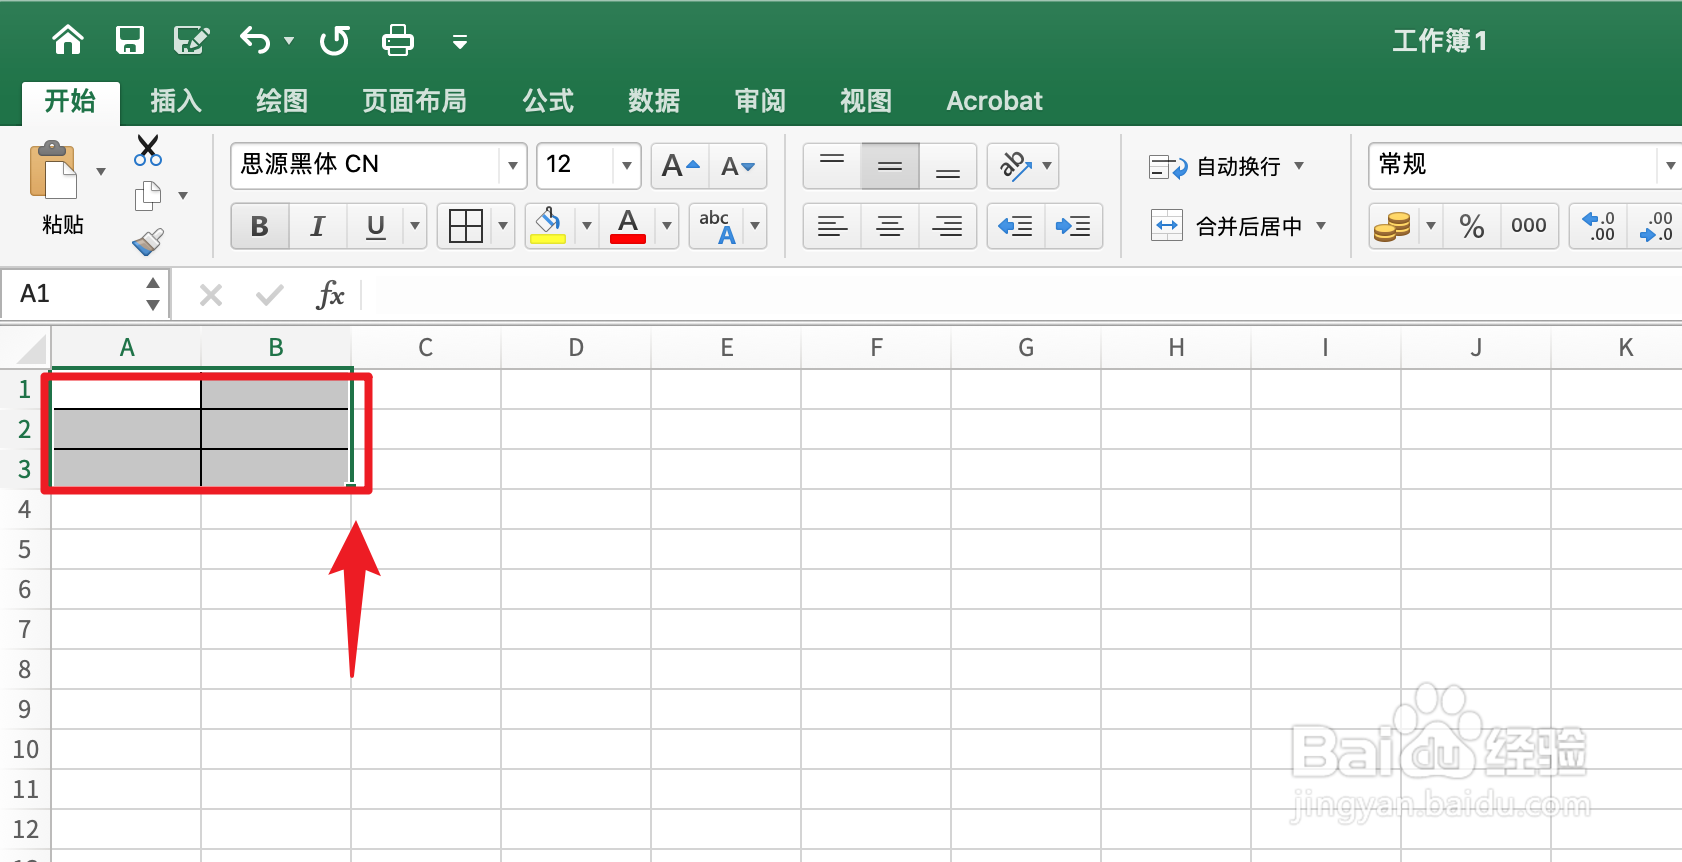Click 自动换行 wrap text
This screenshot has width=1682, height=862.
[1215, 167]
